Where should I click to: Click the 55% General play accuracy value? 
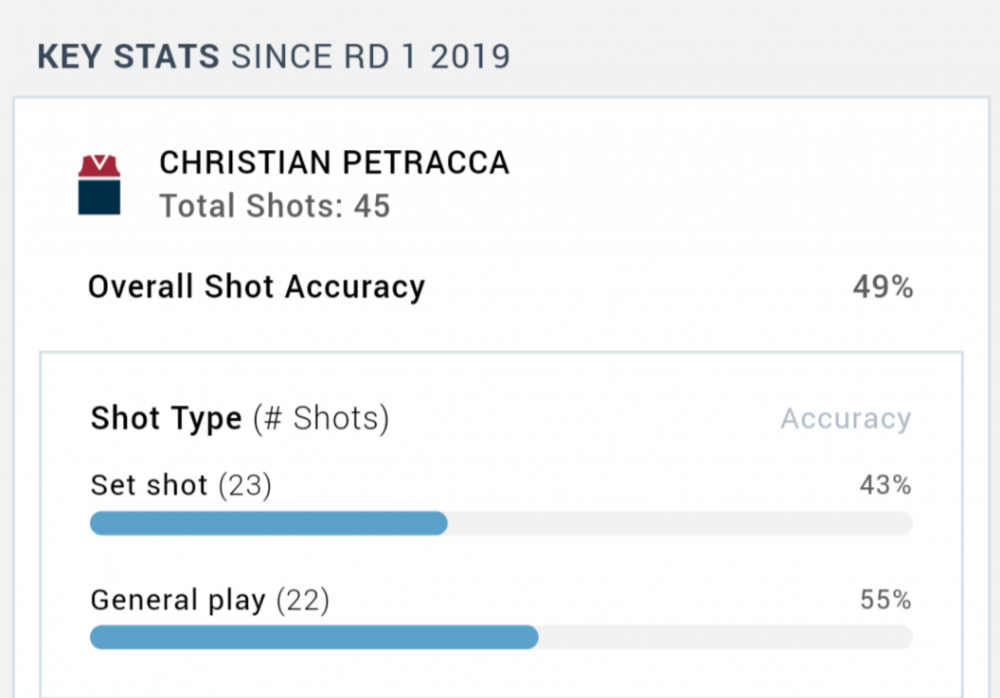[885, 600]
